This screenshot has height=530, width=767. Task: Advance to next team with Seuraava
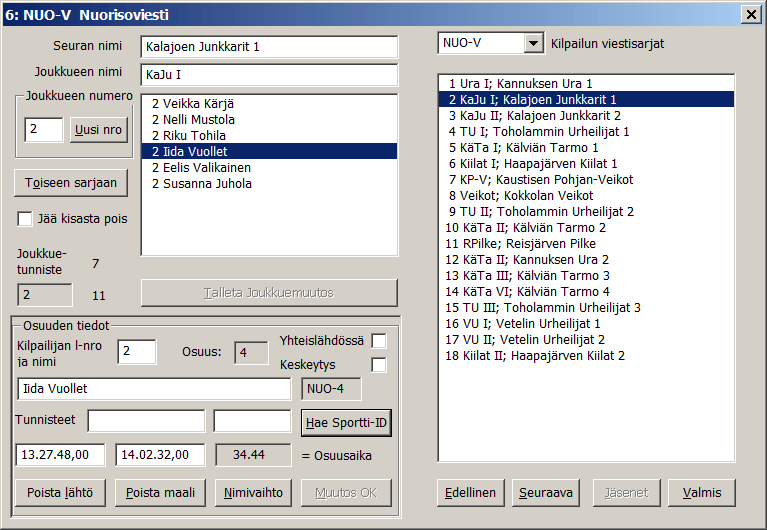[546, 492]
